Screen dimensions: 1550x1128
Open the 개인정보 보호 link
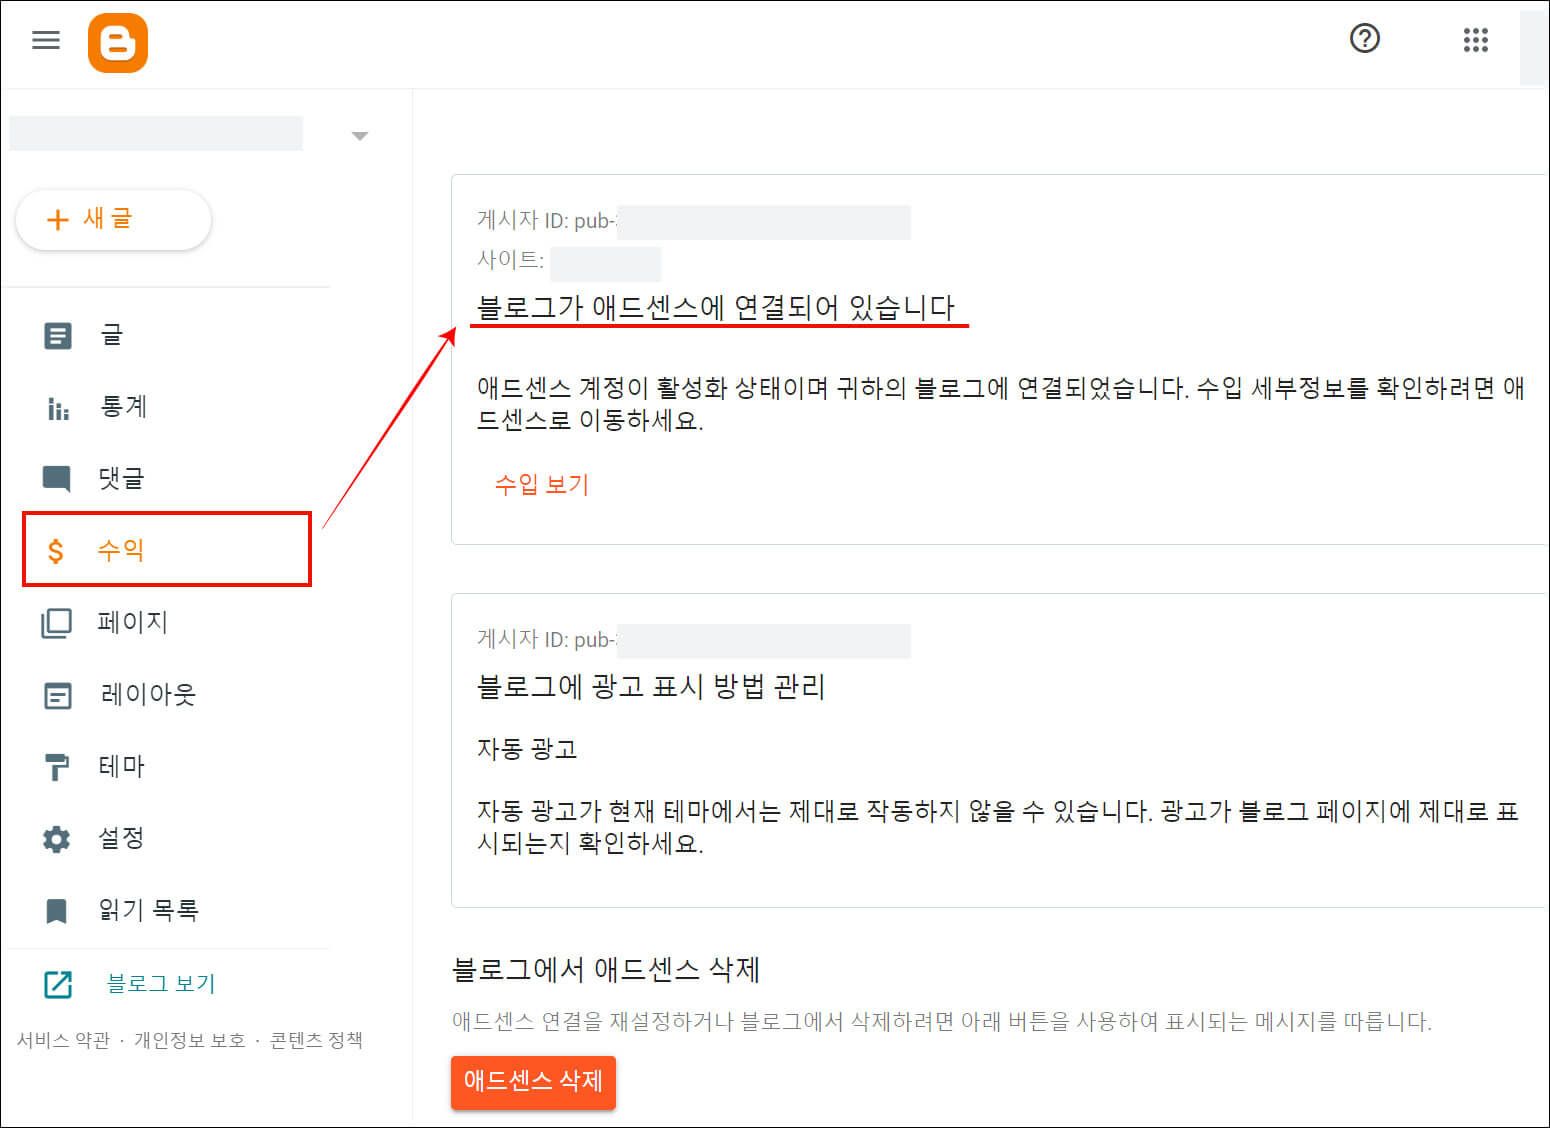click(190, 1040)
